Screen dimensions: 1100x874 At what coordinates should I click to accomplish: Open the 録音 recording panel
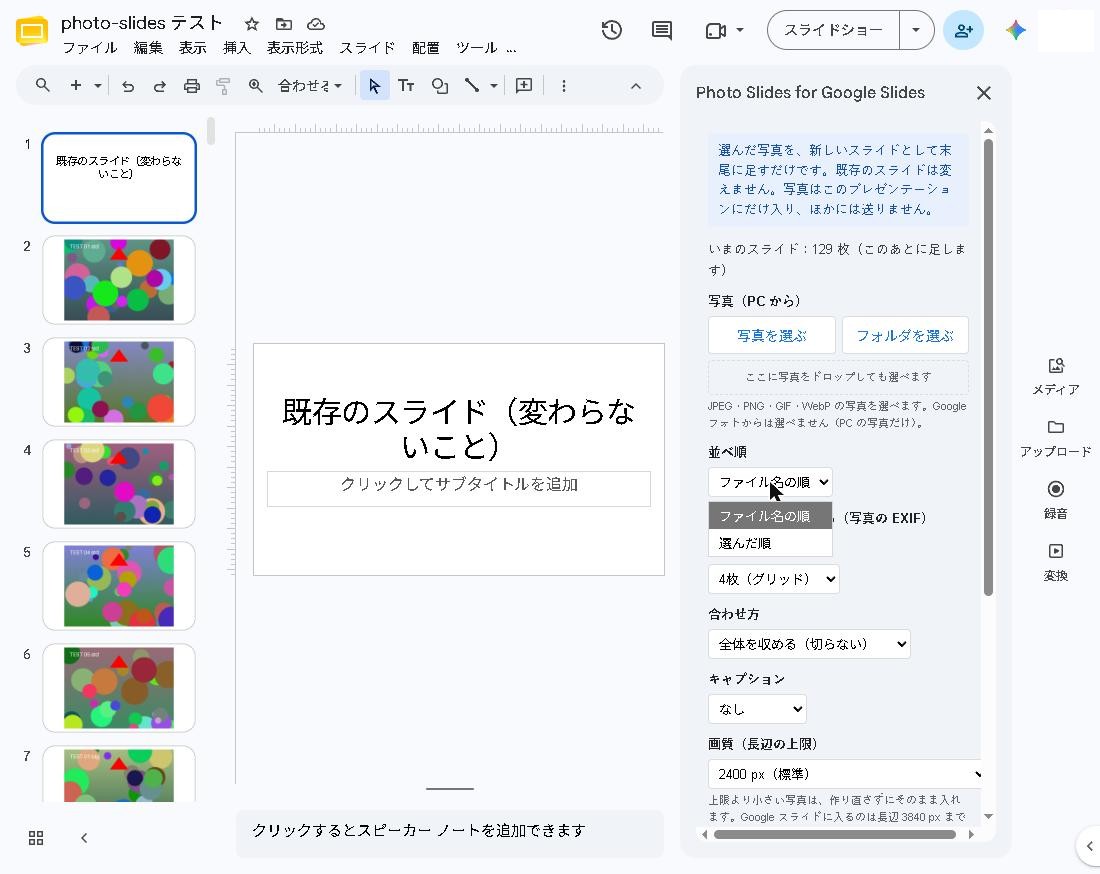(1056, 500)
